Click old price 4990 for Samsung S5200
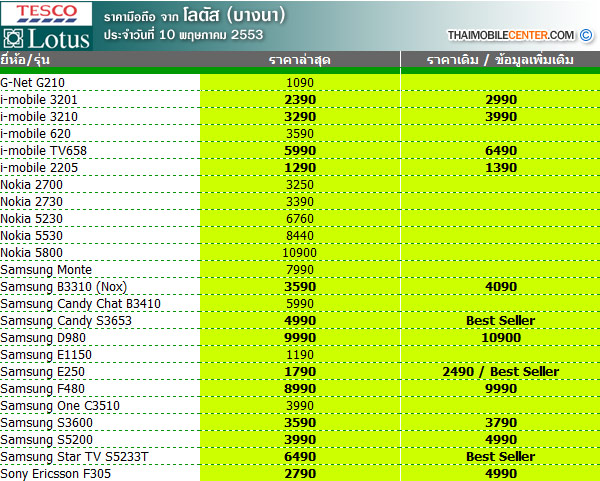600x481 pixels. pyautogui.click(x=501, y=440)
